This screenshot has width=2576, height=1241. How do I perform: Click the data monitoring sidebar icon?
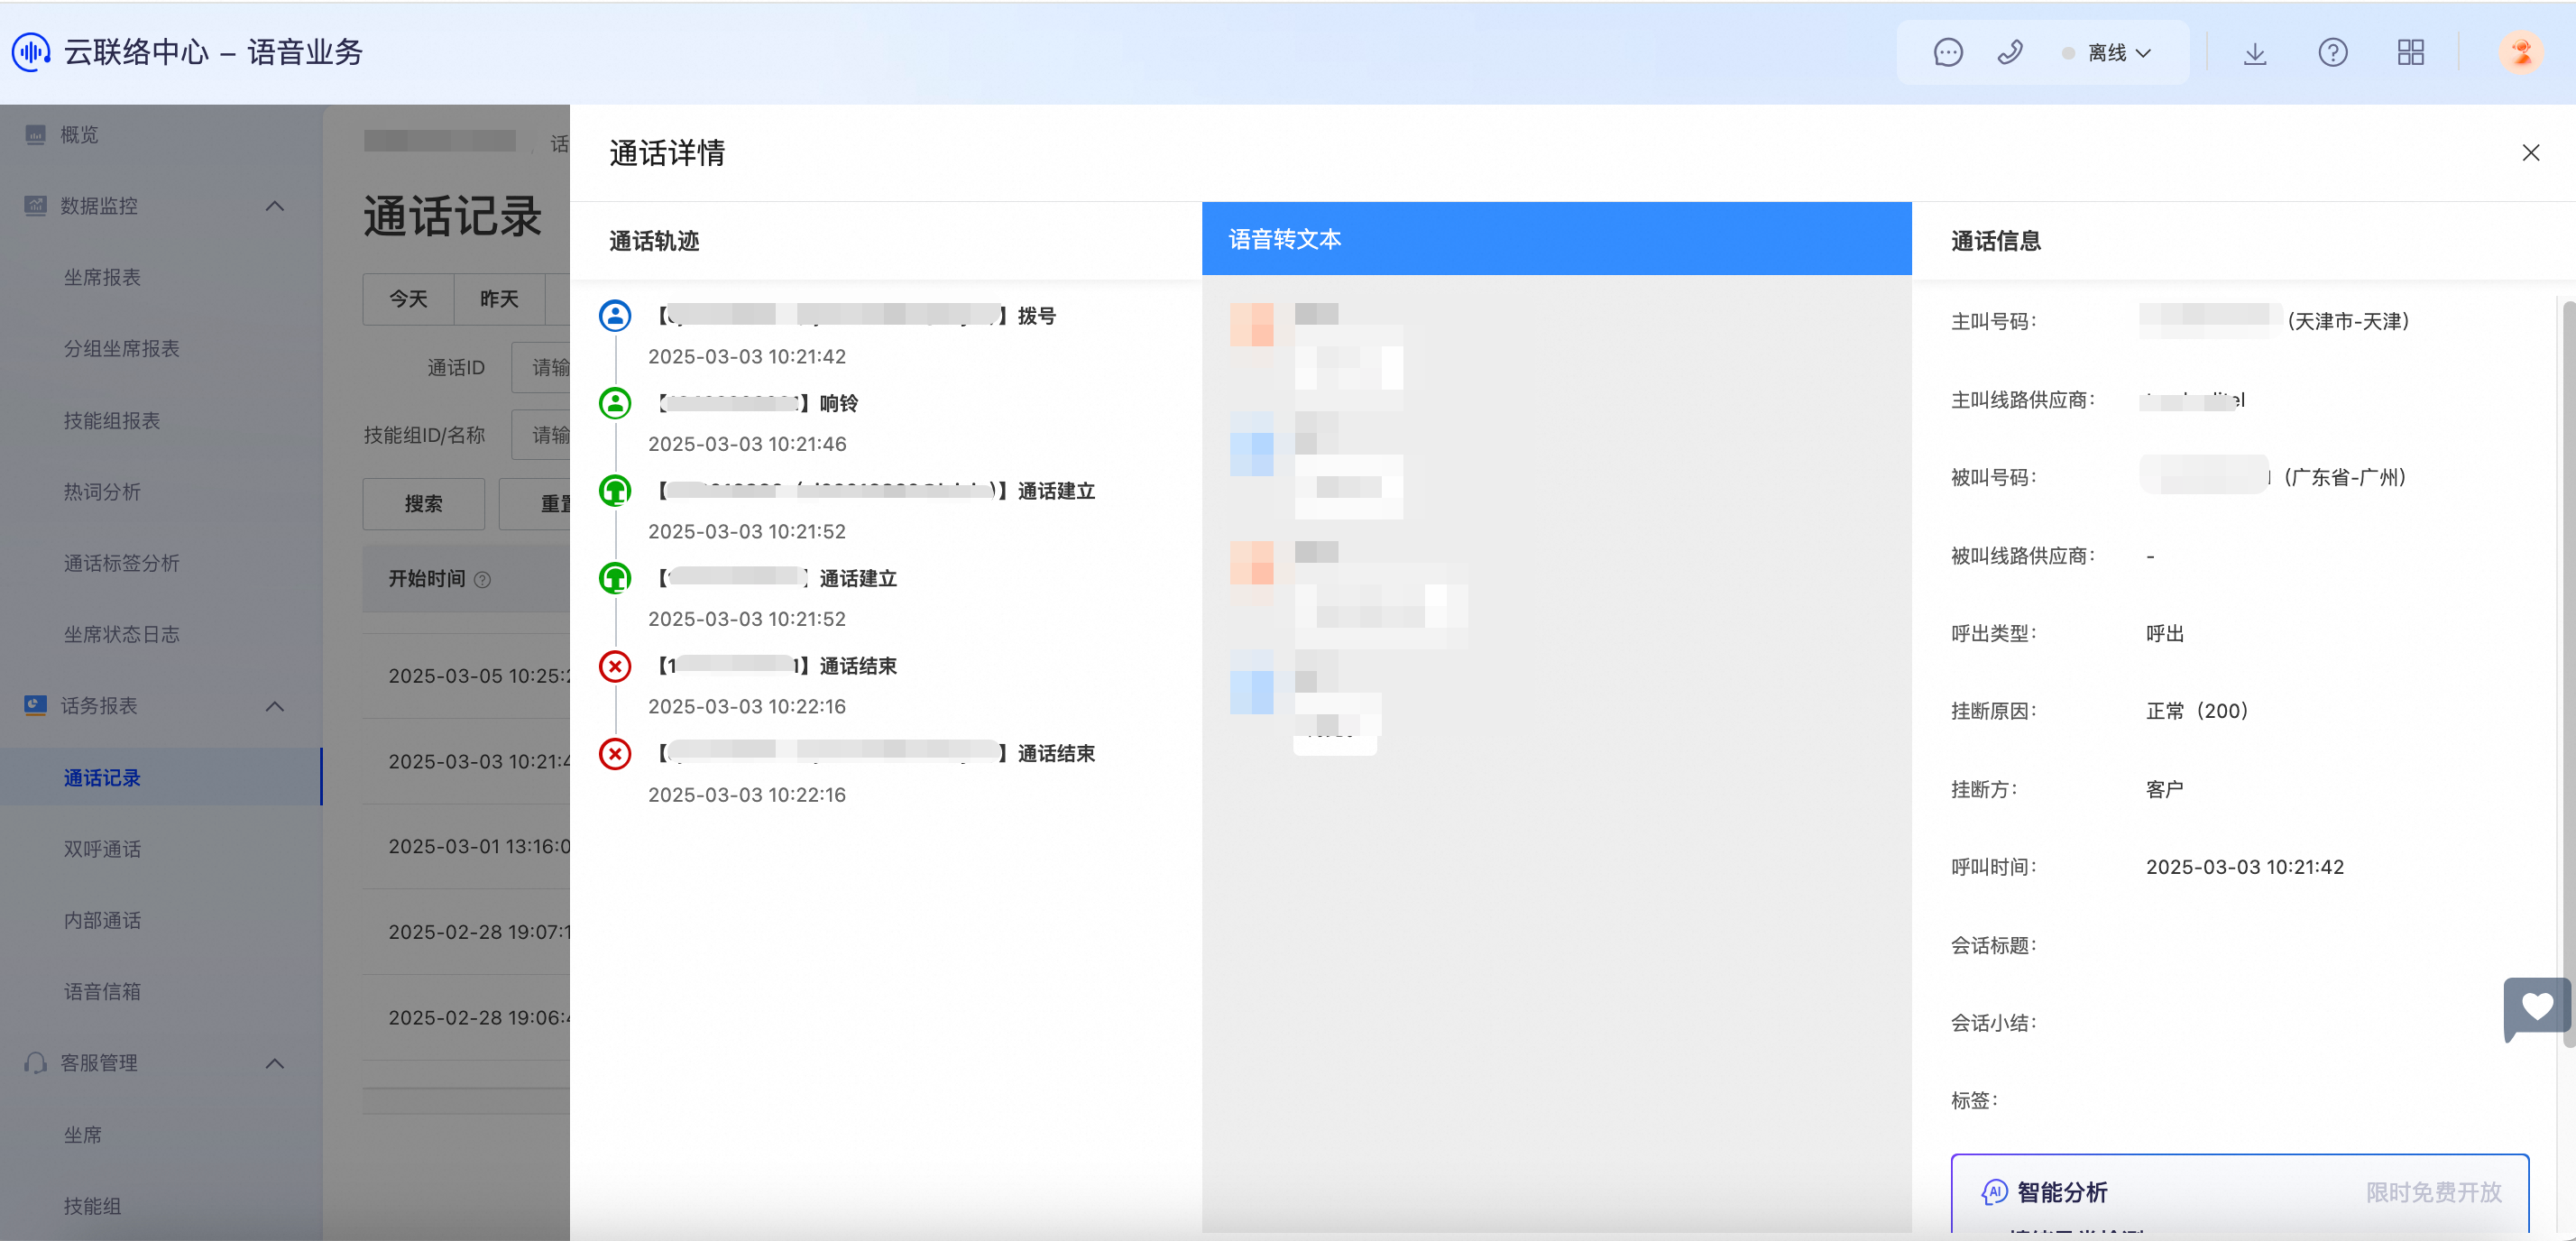(x=35, y=205)
